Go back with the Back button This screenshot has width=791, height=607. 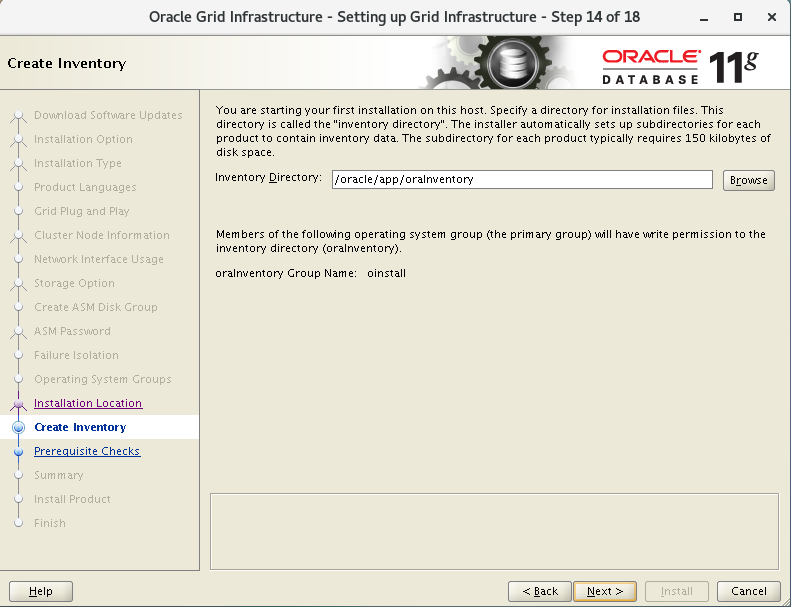[540, 591]
